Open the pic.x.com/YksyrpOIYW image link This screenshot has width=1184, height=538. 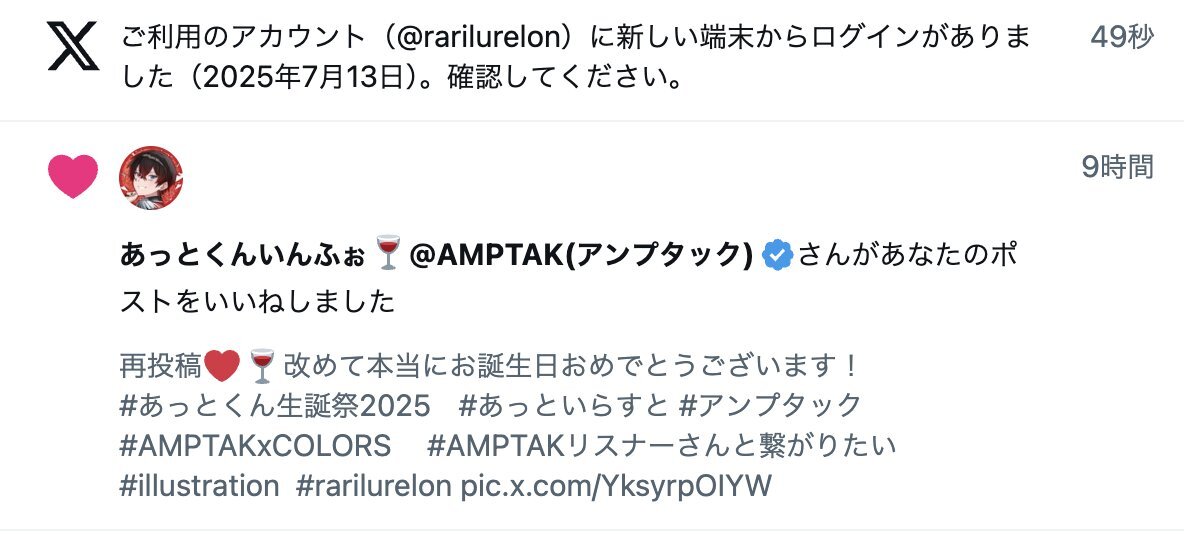click(616, 486)
